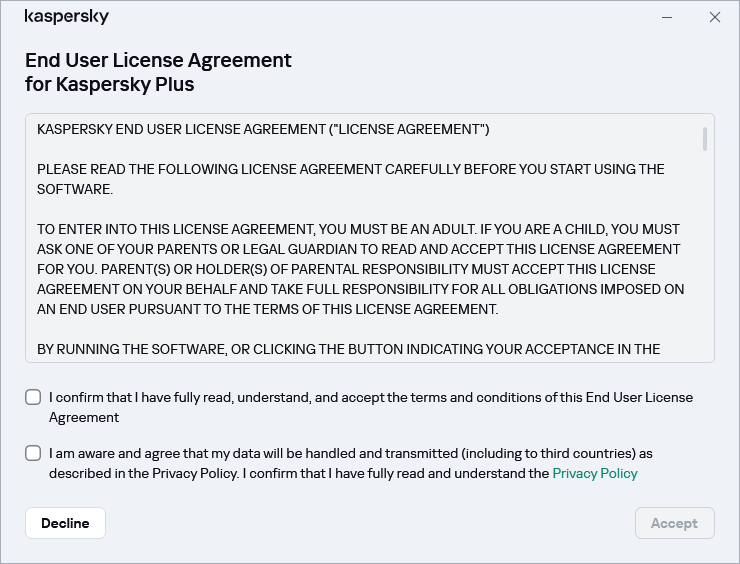The width and height of the screenshot is (740, 564).
Task: Click the Kaspersky logo in the title bar
Action: [66, 18]
